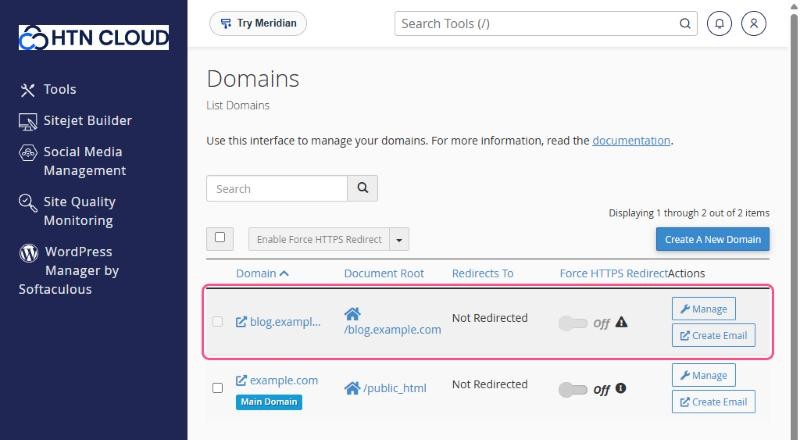Sort by Document Root column
800x440 pixels.
[x=384, y=274]
